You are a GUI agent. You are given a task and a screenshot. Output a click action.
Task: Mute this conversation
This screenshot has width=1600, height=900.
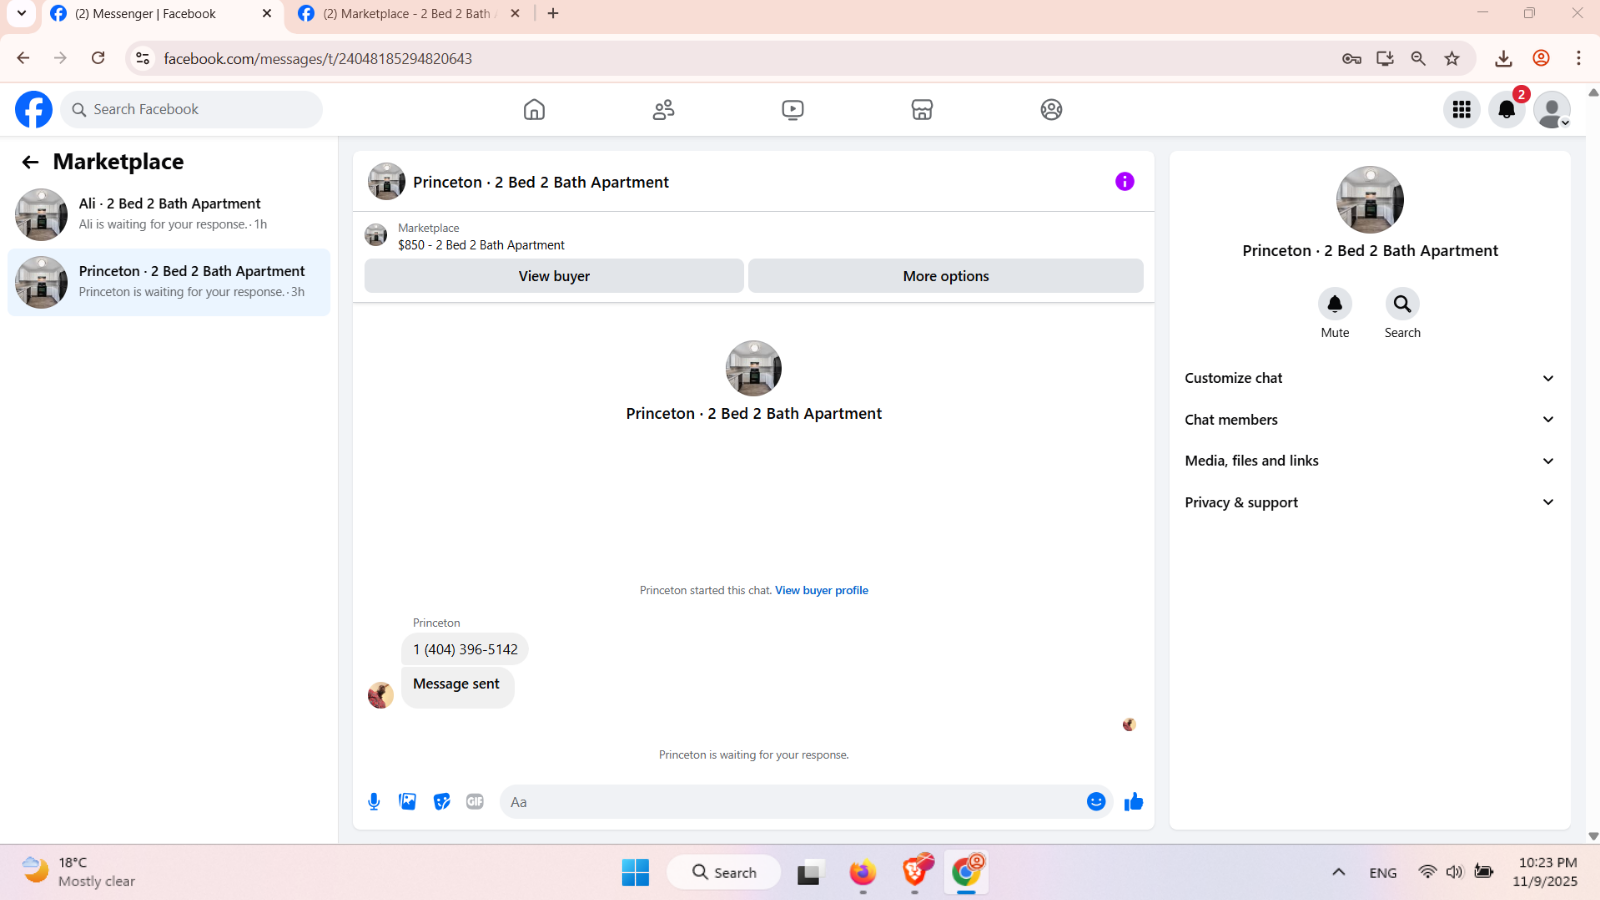[x=1335, y=304]
